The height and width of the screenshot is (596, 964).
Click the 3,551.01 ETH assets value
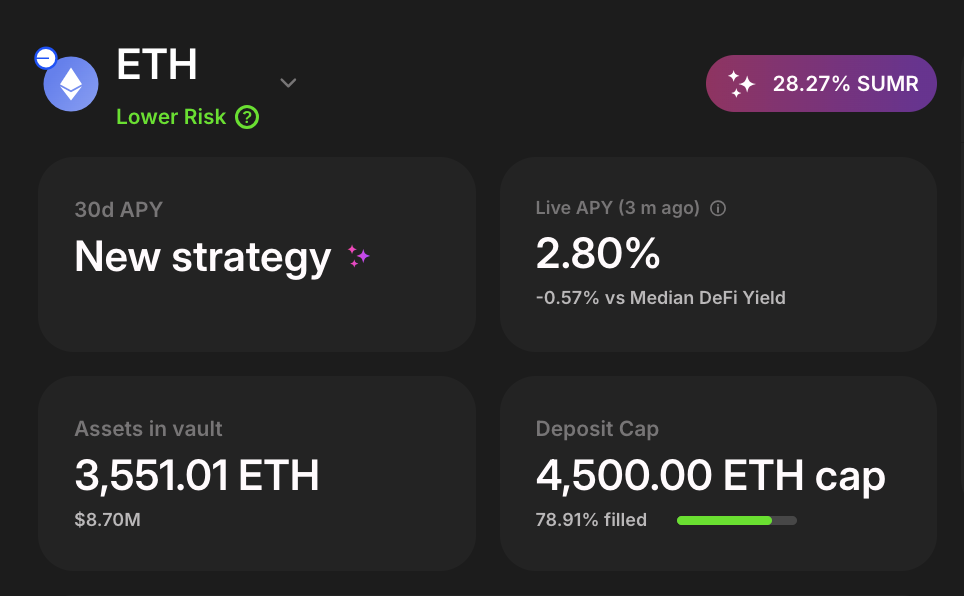(x=197, y=475)
